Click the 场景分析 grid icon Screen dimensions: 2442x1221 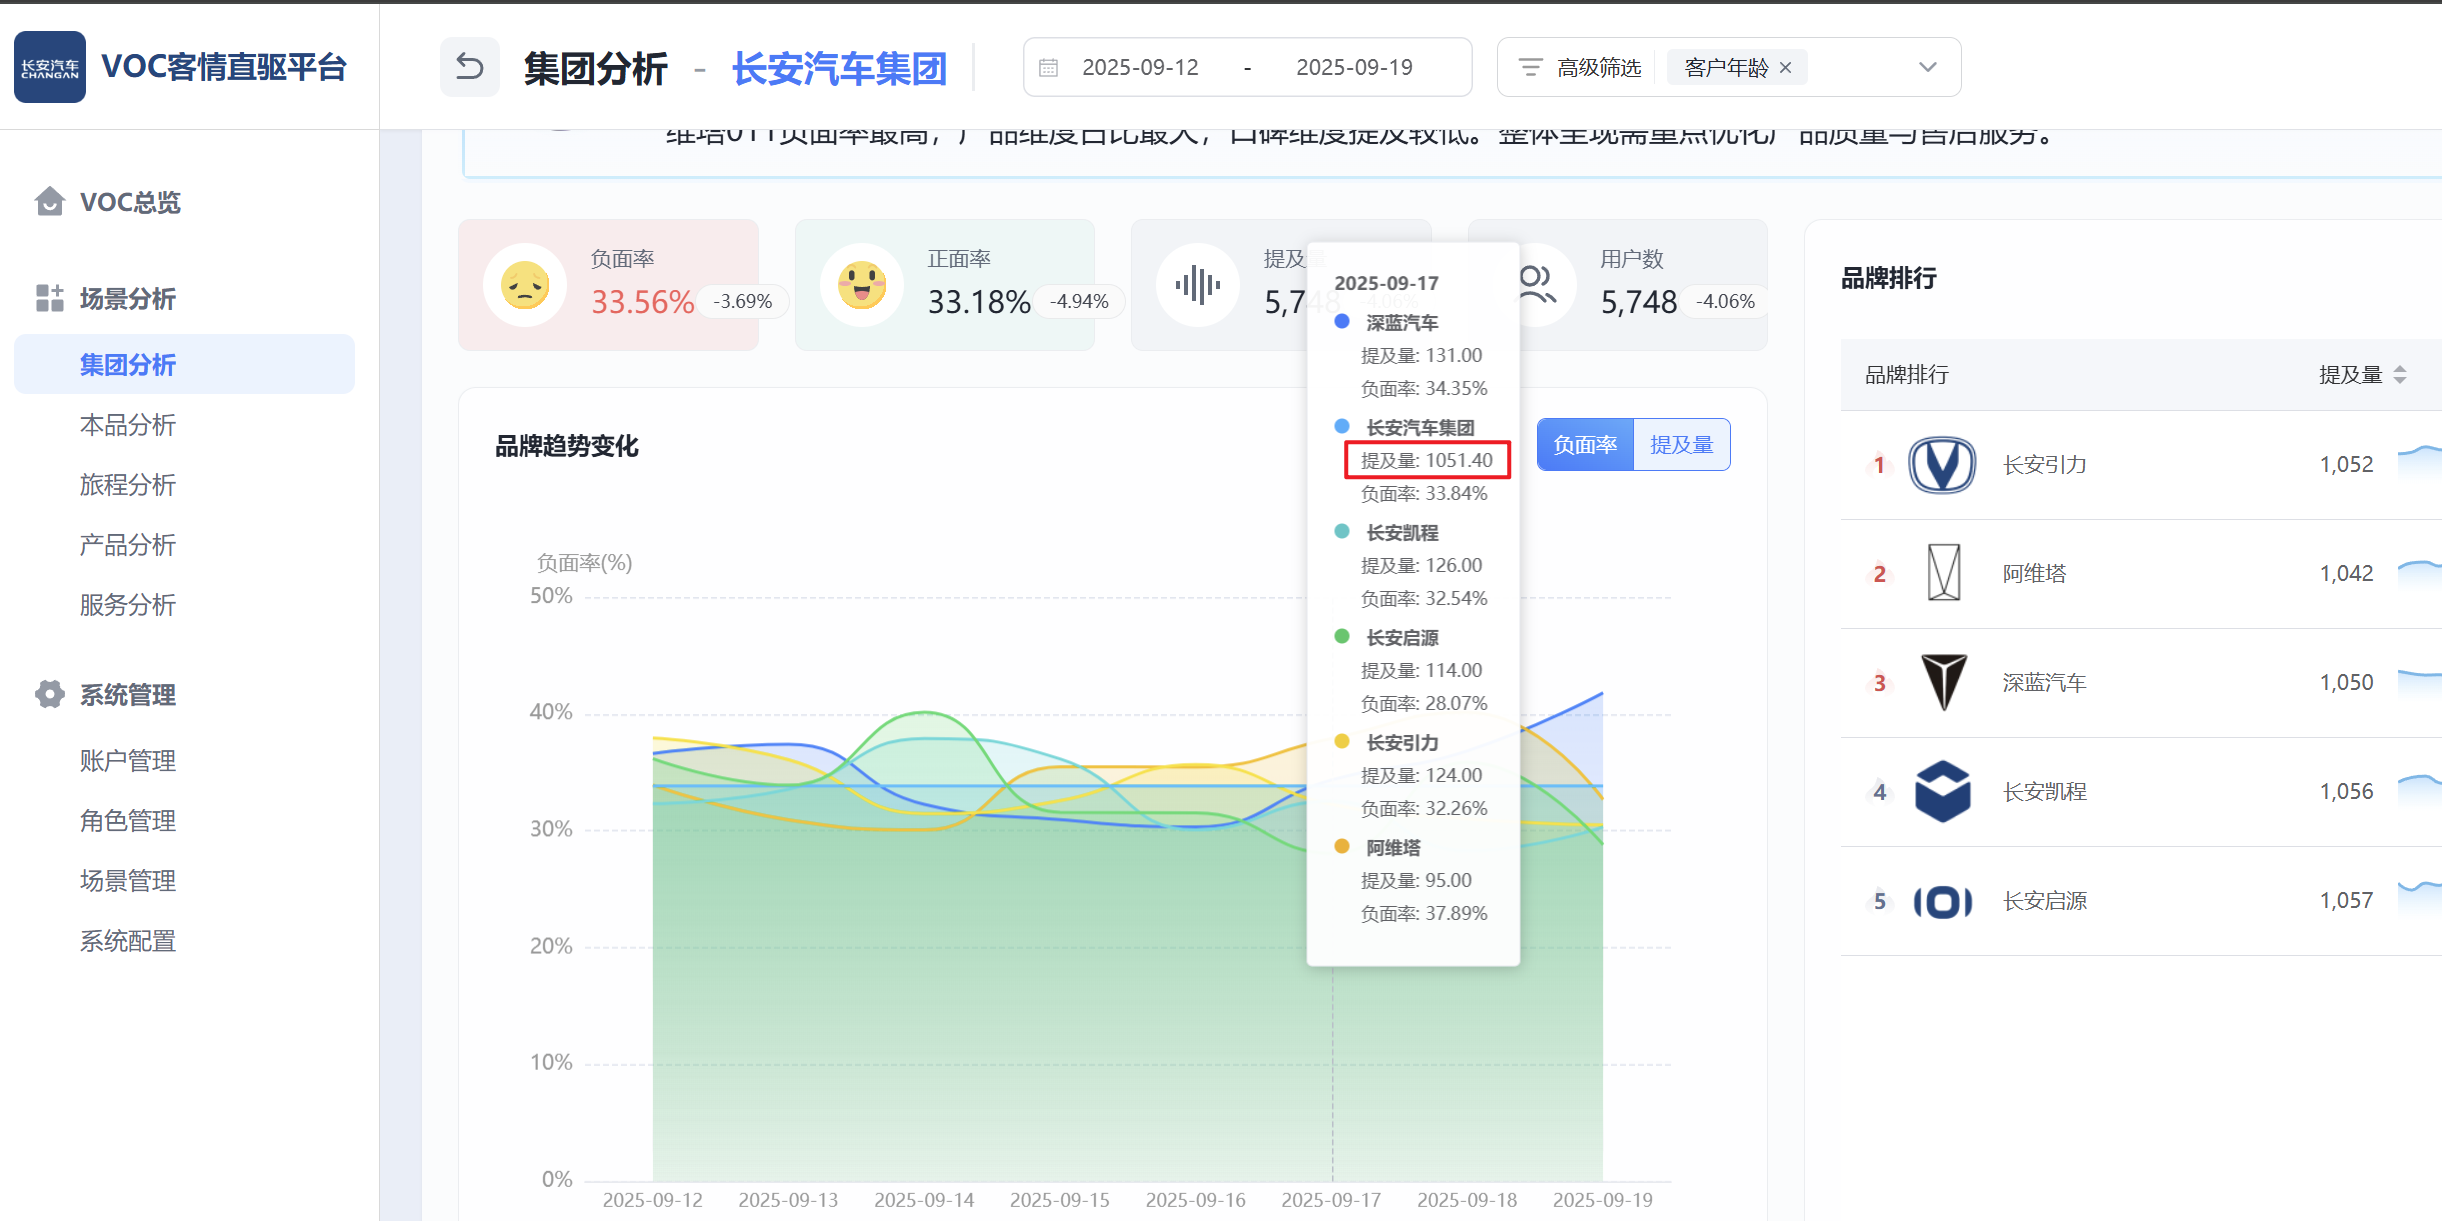click(50, 298)
